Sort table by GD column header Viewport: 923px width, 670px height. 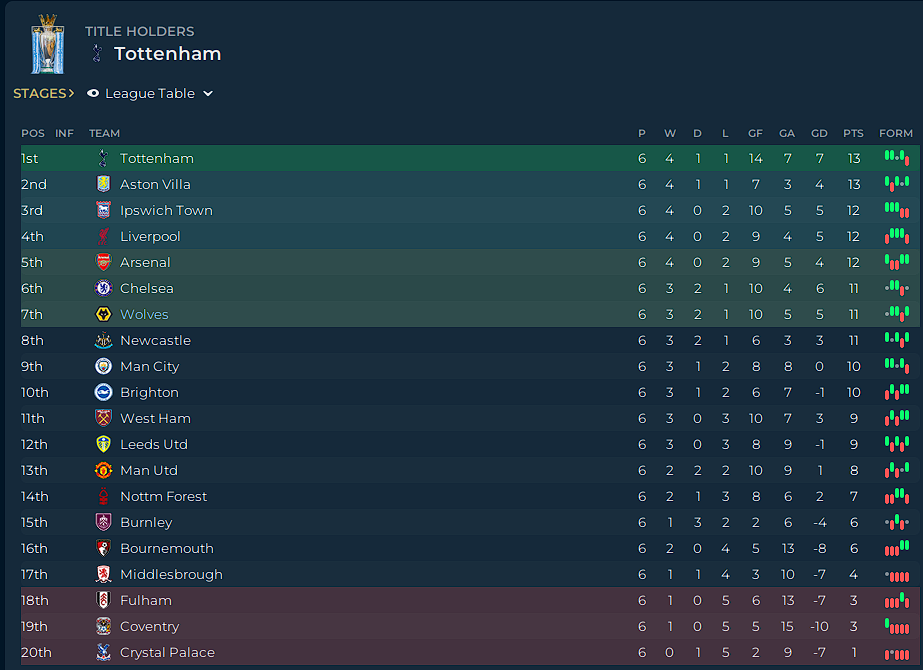tap(819, 134)
